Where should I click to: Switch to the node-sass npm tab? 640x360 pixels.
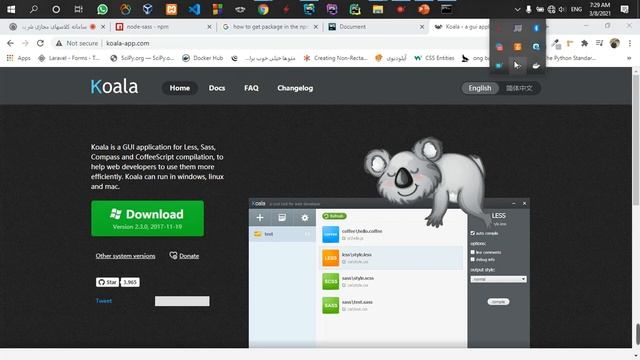pos(164,27)
